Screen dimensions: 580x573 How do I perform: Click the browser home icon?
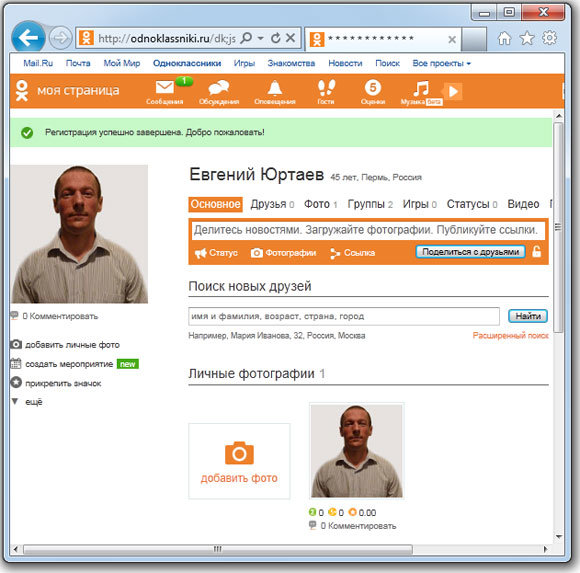504,38
